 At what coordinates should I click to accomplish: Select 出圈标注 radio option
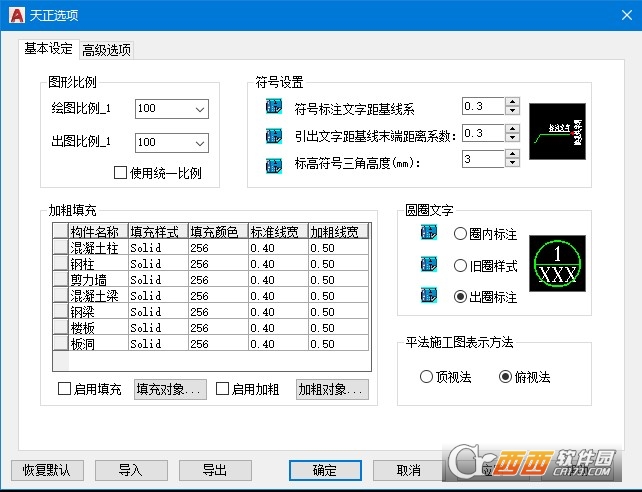[x=460, y=297]
